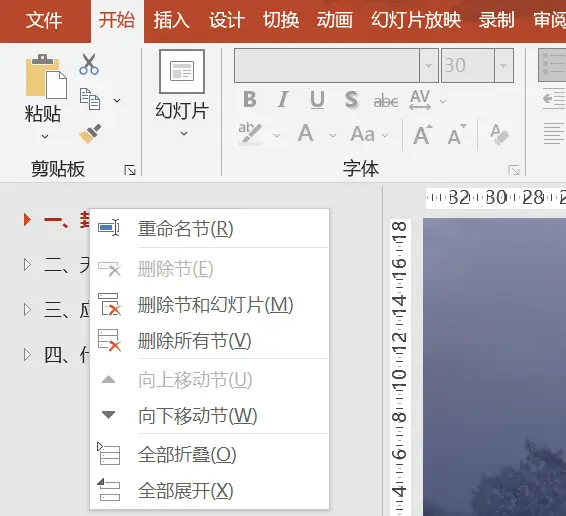Expand section 三 triangle
Image resolution: width=566 pixels, height=516 pixels.
click(27, 310)
